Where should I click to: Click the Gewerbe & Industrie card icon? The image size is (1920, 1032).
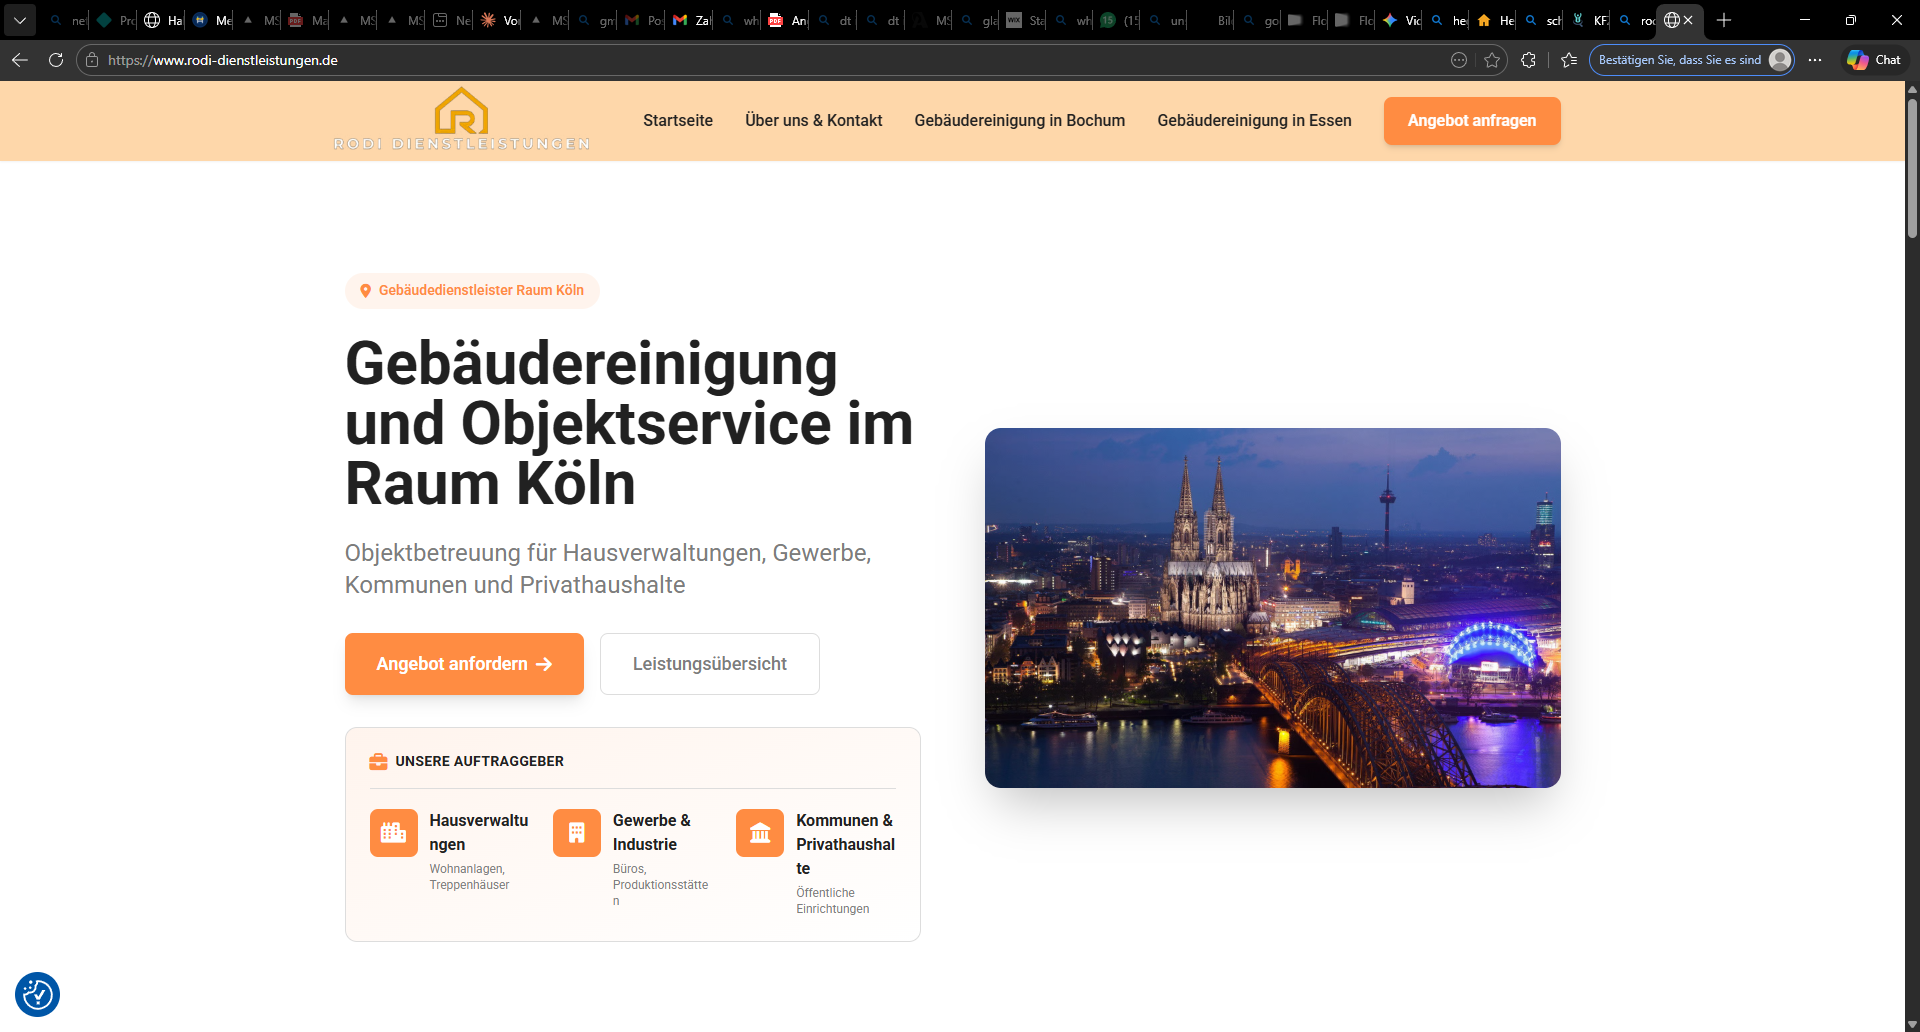click(576, 833)
